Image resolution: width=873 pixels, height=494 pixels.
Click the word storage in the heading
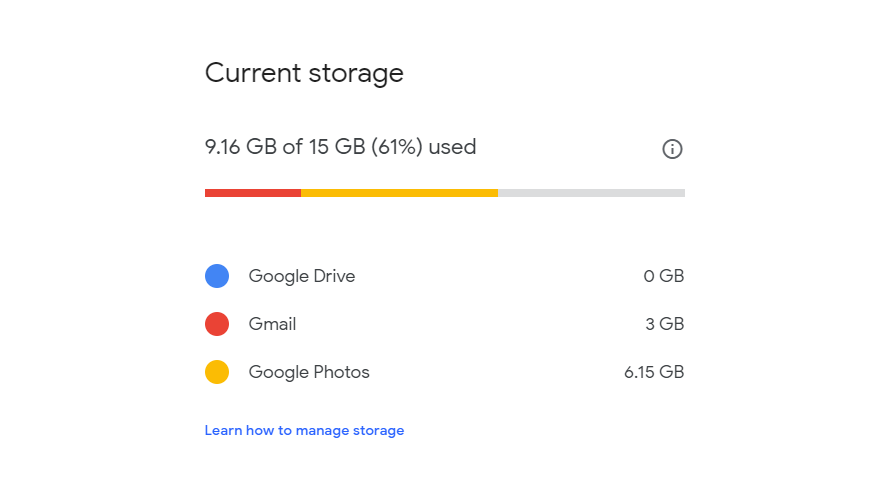356,75
